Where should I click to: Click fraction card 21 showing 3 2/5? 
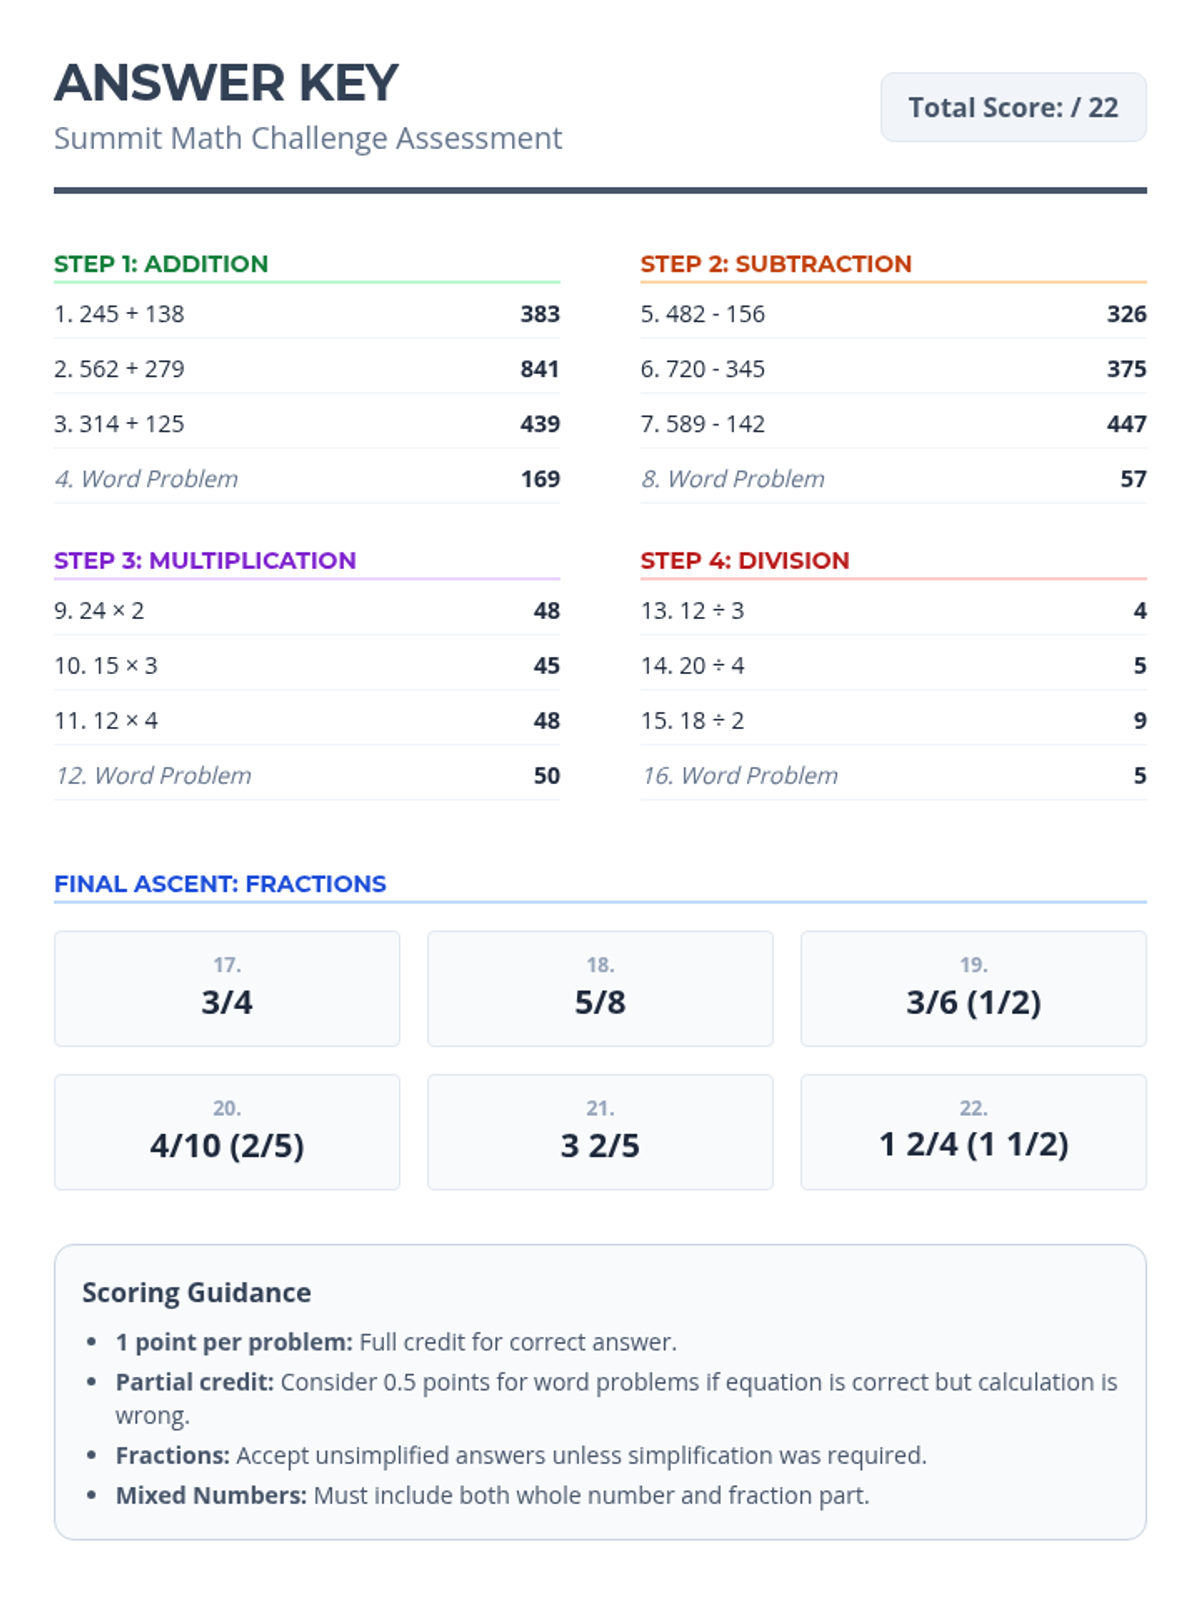[x=600, y=1132]
